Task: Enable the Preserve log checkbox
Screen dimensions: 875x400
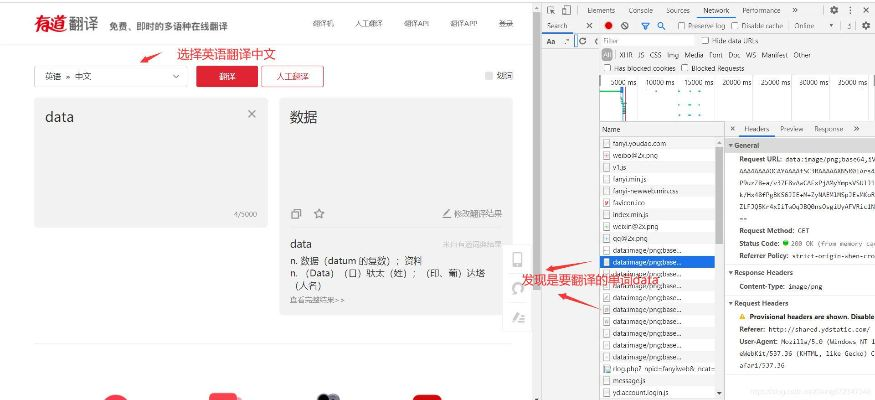Action: click(x=681, y=26)
